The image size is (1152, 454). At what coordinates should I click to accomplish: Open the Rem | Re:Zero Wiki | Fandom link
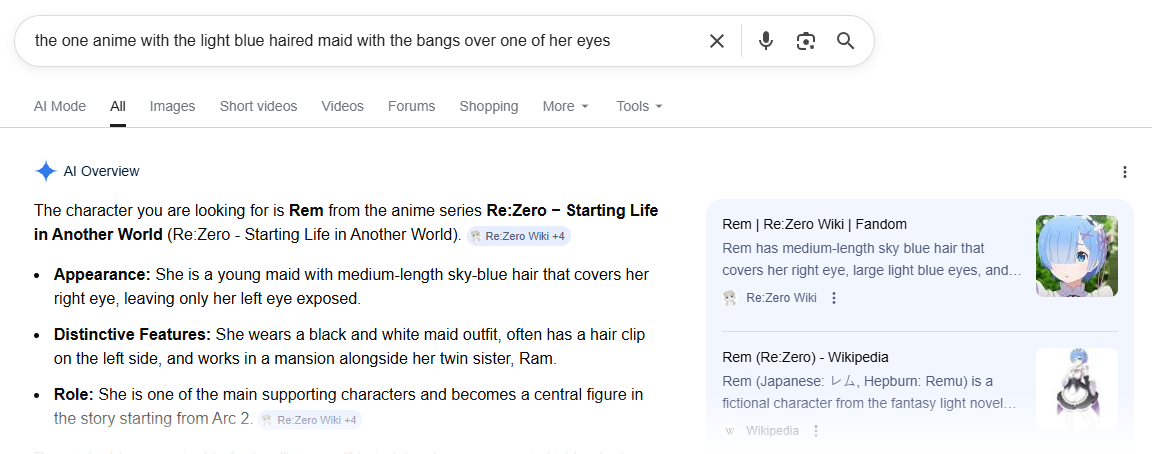[x=814, y=224]
